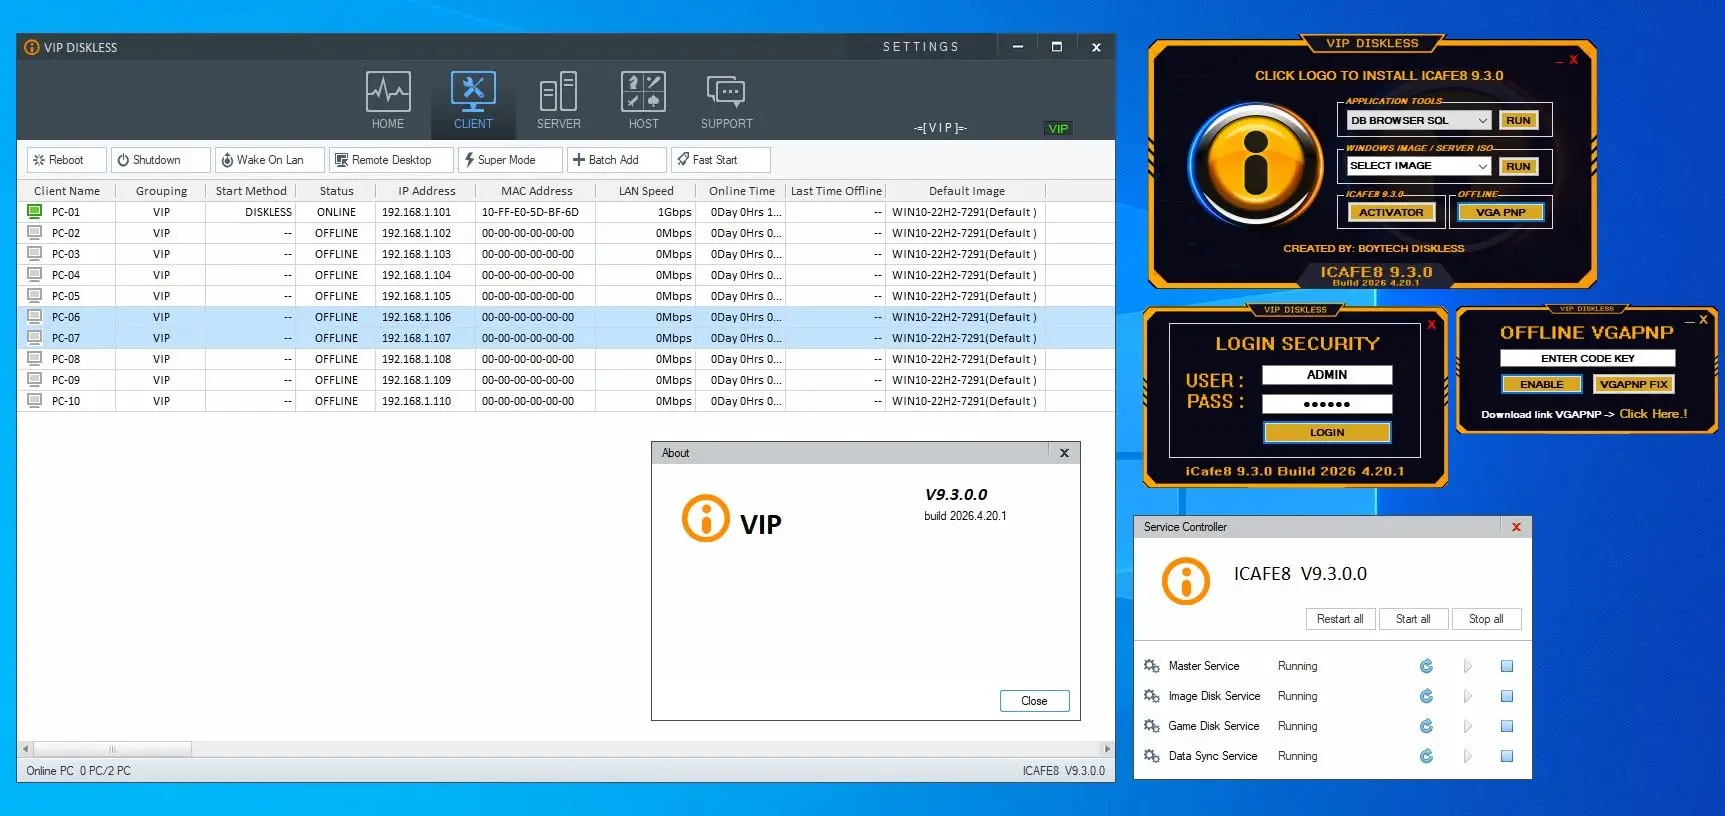This screenshot has height=816, width=1725.
Task: Start the Game Disk Service play icon
Action: coord(1467,726)
